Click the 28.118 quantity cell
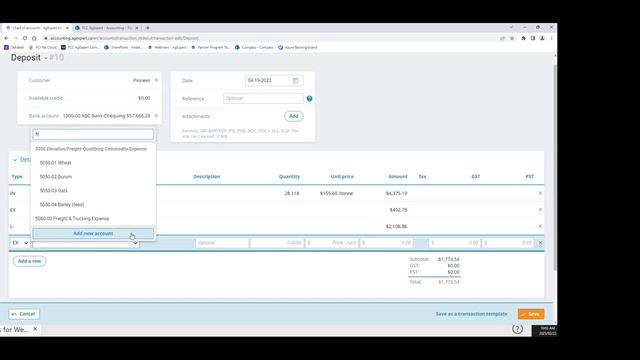Viewport: 640px width, 360px height. click(x=292, y=193)
